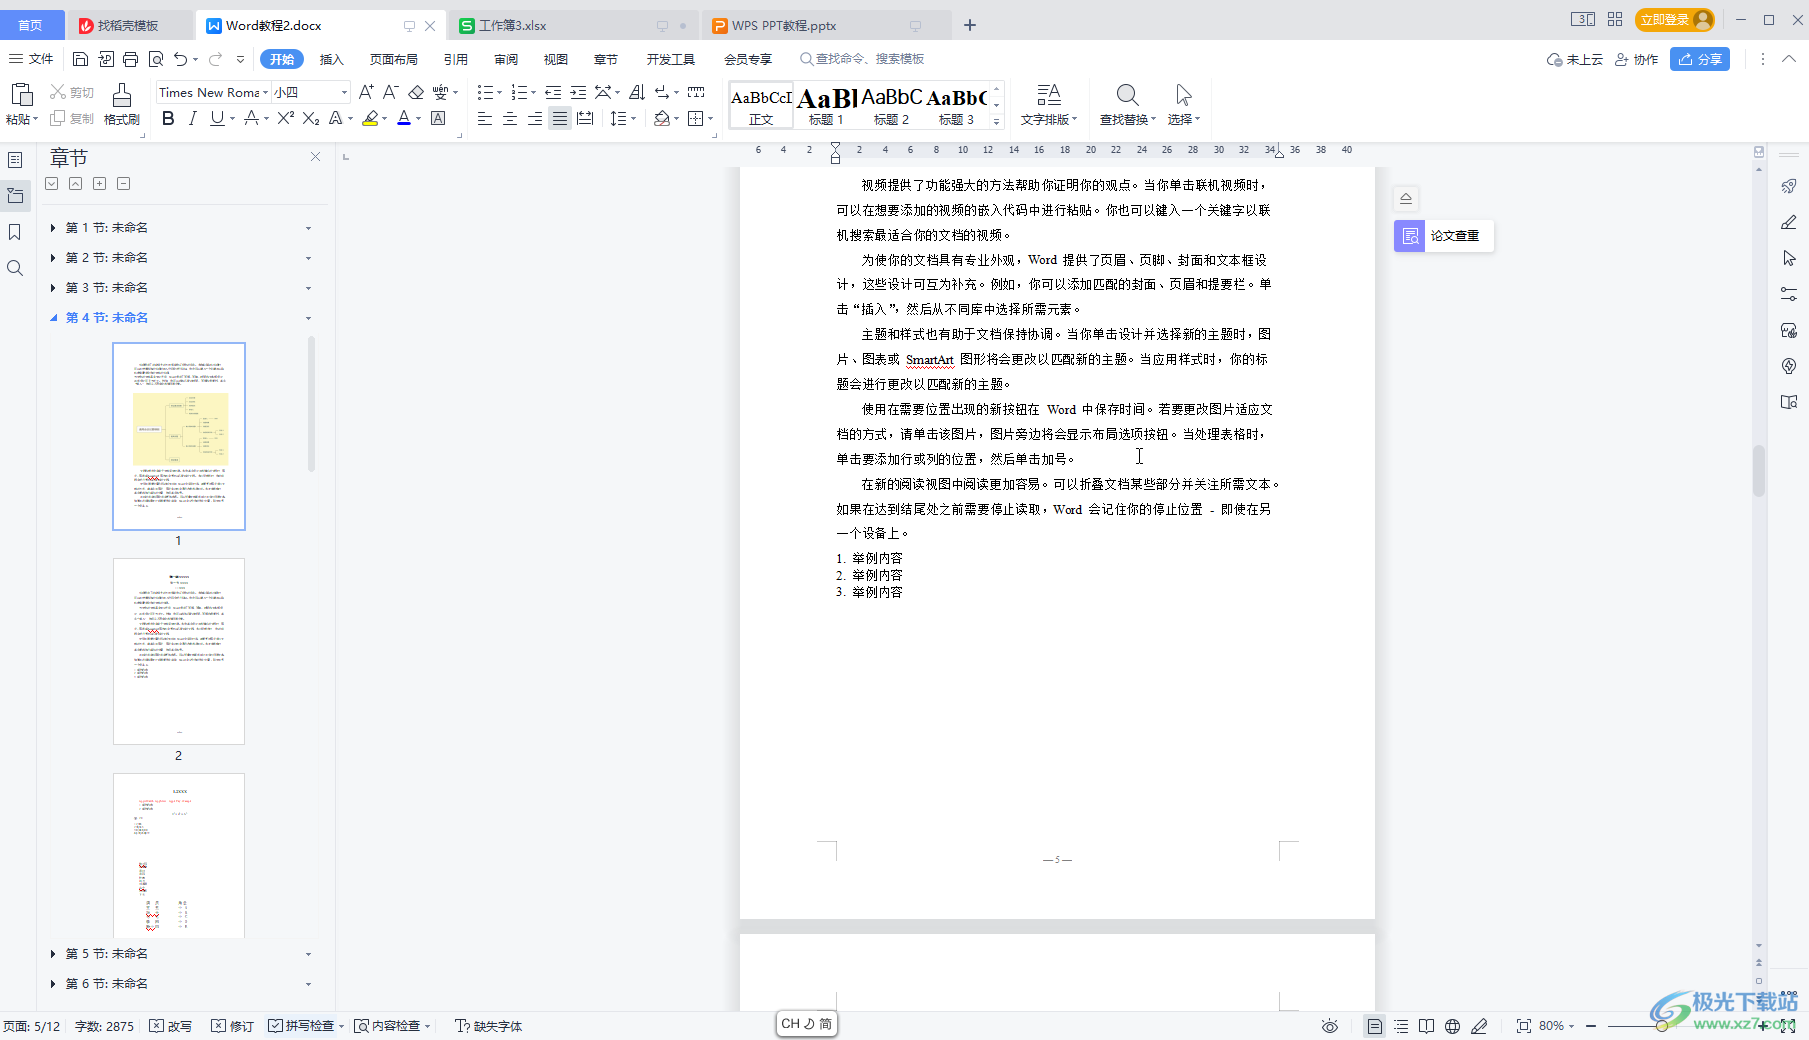Apply the yellow highlight color

tap(370, 119)
